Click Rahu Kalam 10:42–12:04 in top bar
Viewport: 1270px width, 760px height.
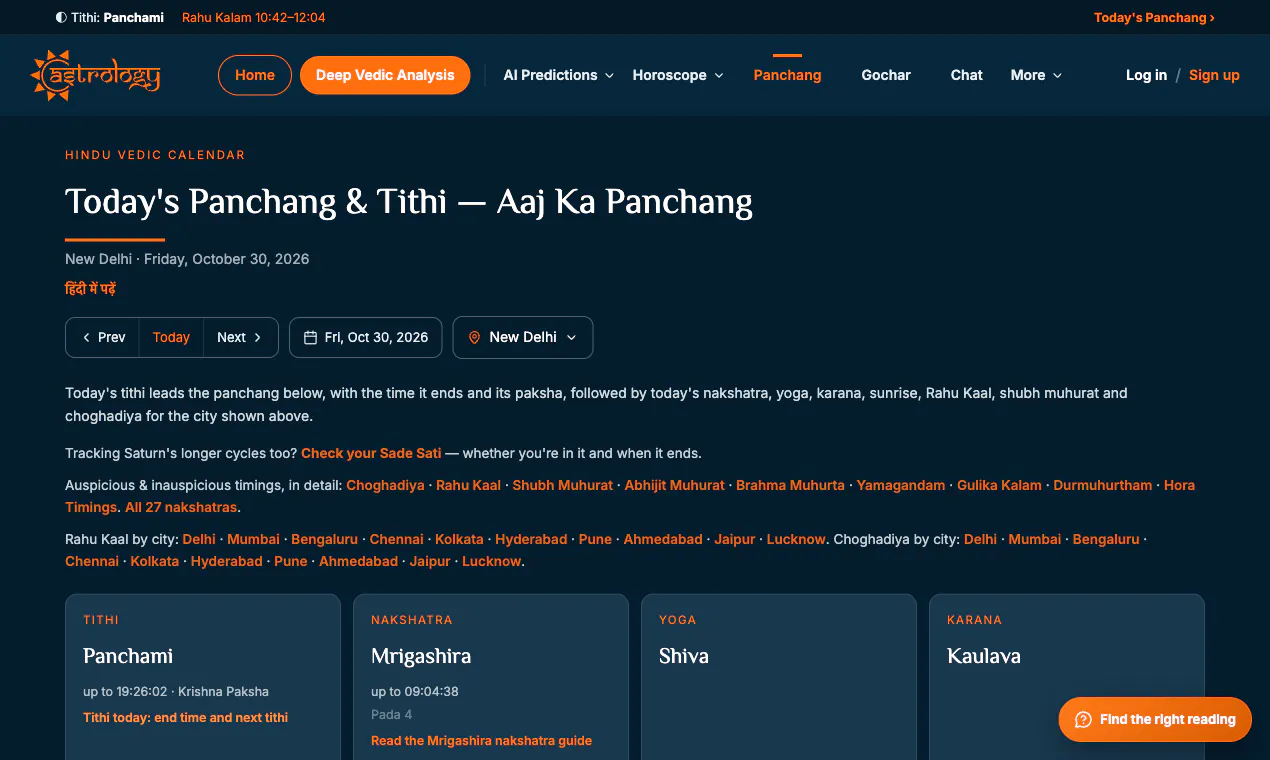[x=254, y=18]
